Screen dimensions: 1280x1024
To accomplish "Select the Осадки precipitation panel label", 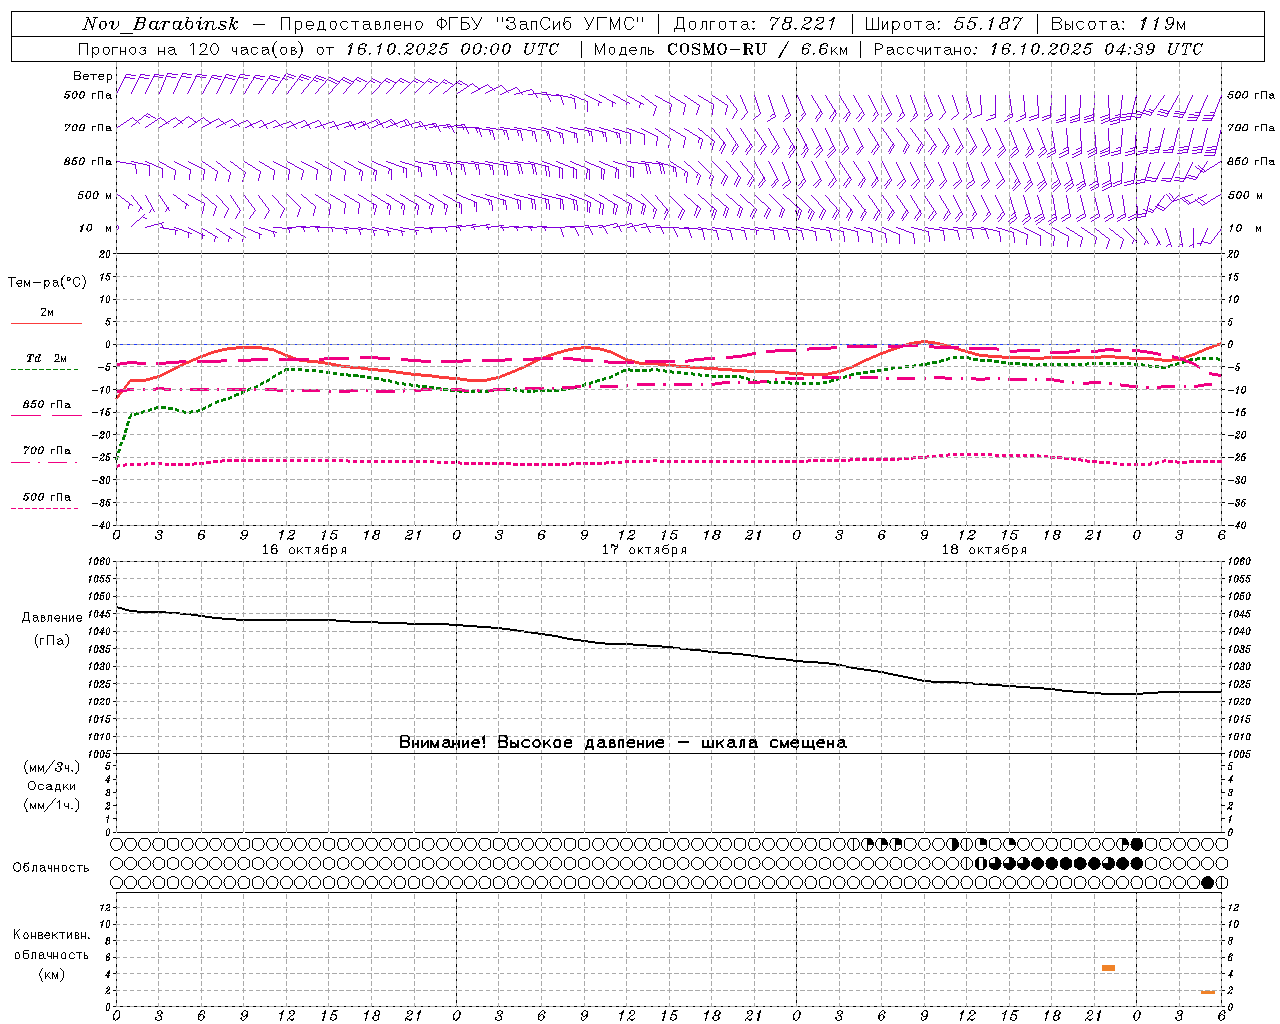I will pyautogui.click(x=52, y=786).
